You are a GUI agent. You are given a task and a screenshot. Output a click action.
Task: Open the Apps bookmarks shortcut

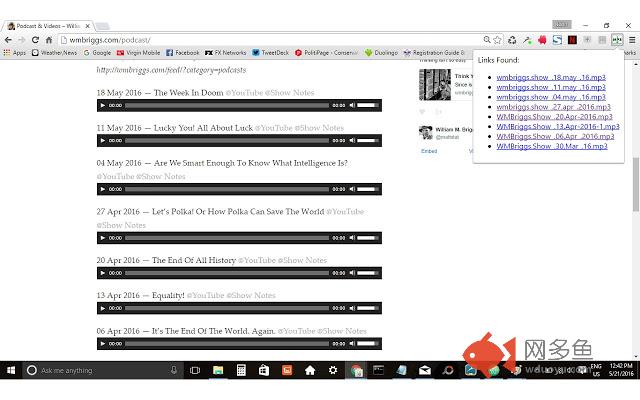pos(14,52)
